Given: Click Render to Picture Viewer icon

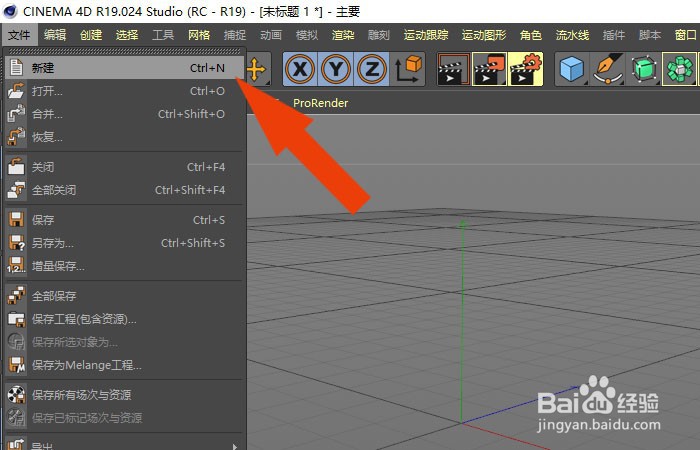Looking at the screenshot, I should (x=489, y=69).
